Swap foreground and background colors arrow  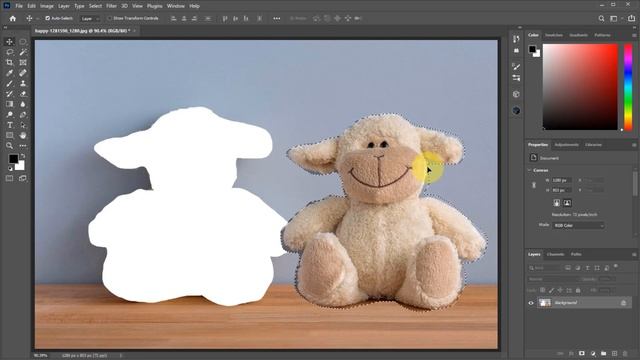(23, 156)
